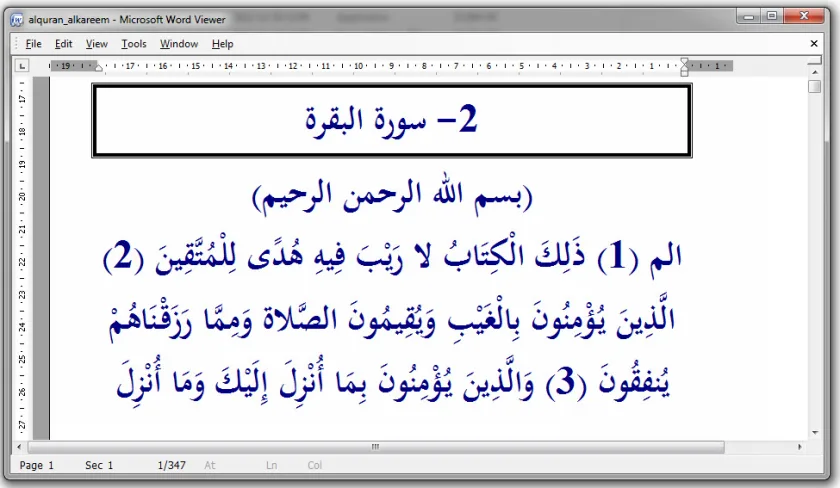Open the Help menu
840x488 pixels.
222,44
